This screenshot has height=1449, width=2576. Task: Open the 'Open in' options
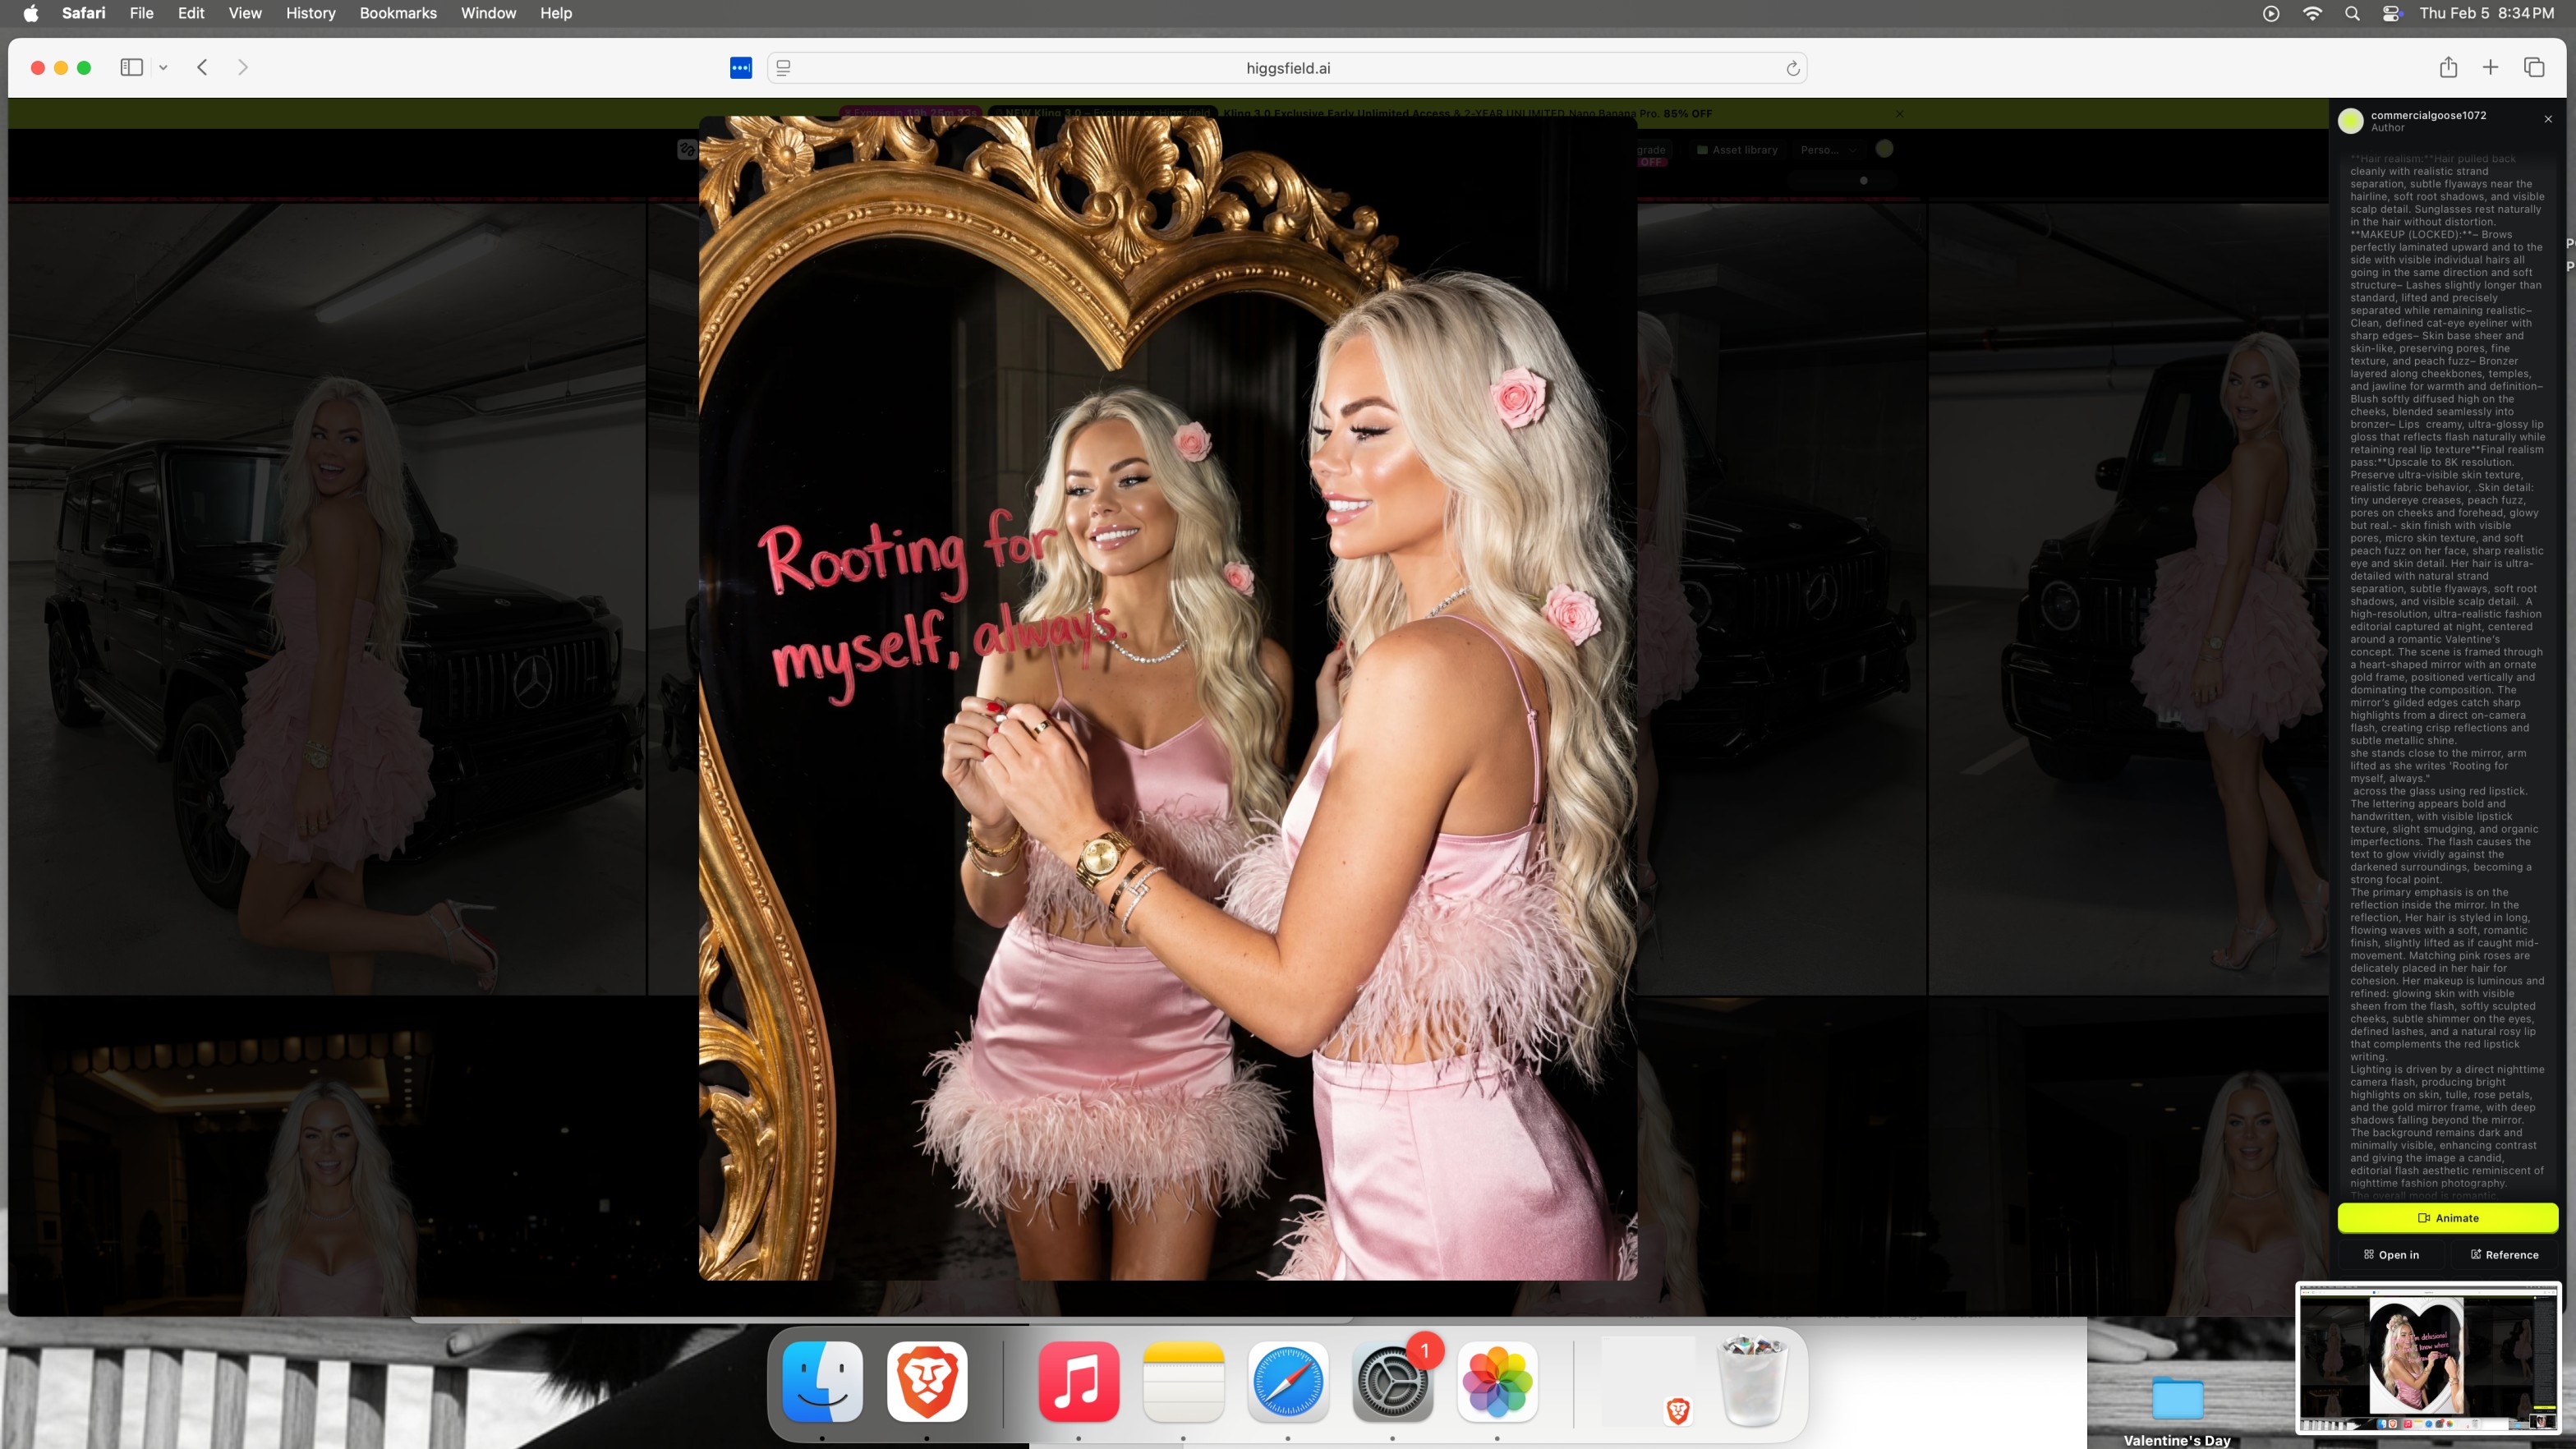point(2391,1254)
